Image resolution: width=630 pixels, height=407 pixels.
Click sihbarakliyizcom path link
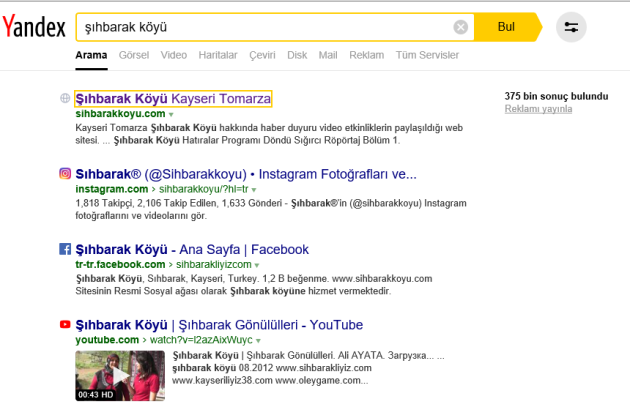point(214,264)
